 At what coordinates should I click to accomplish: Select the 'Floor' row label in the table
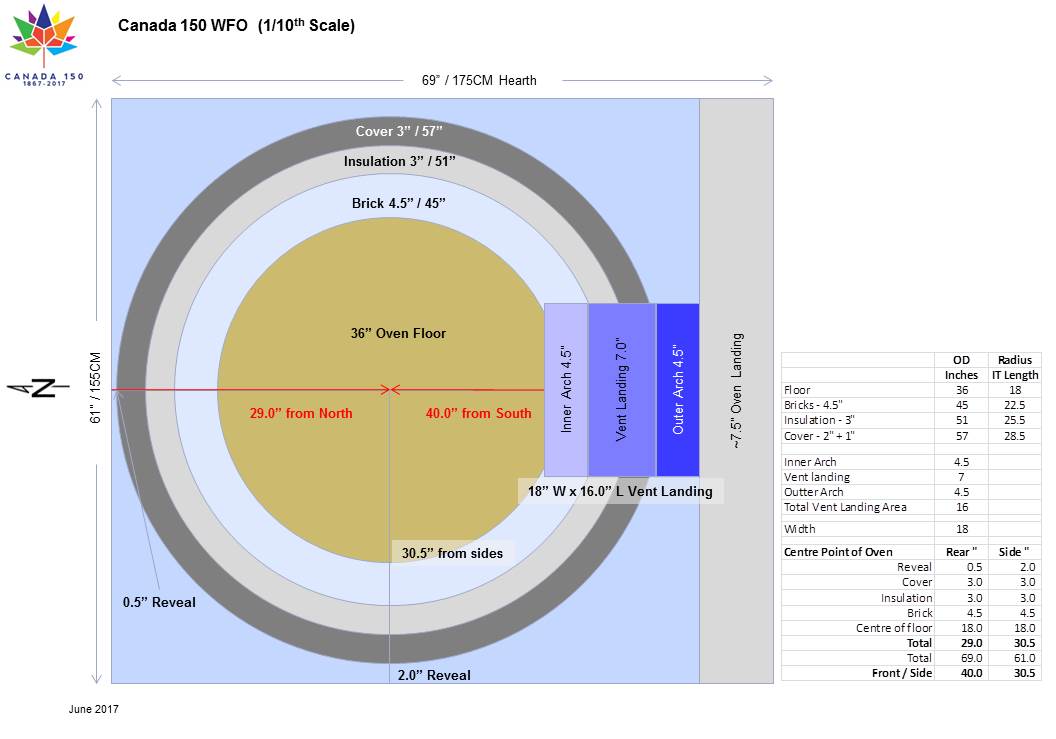797,390
